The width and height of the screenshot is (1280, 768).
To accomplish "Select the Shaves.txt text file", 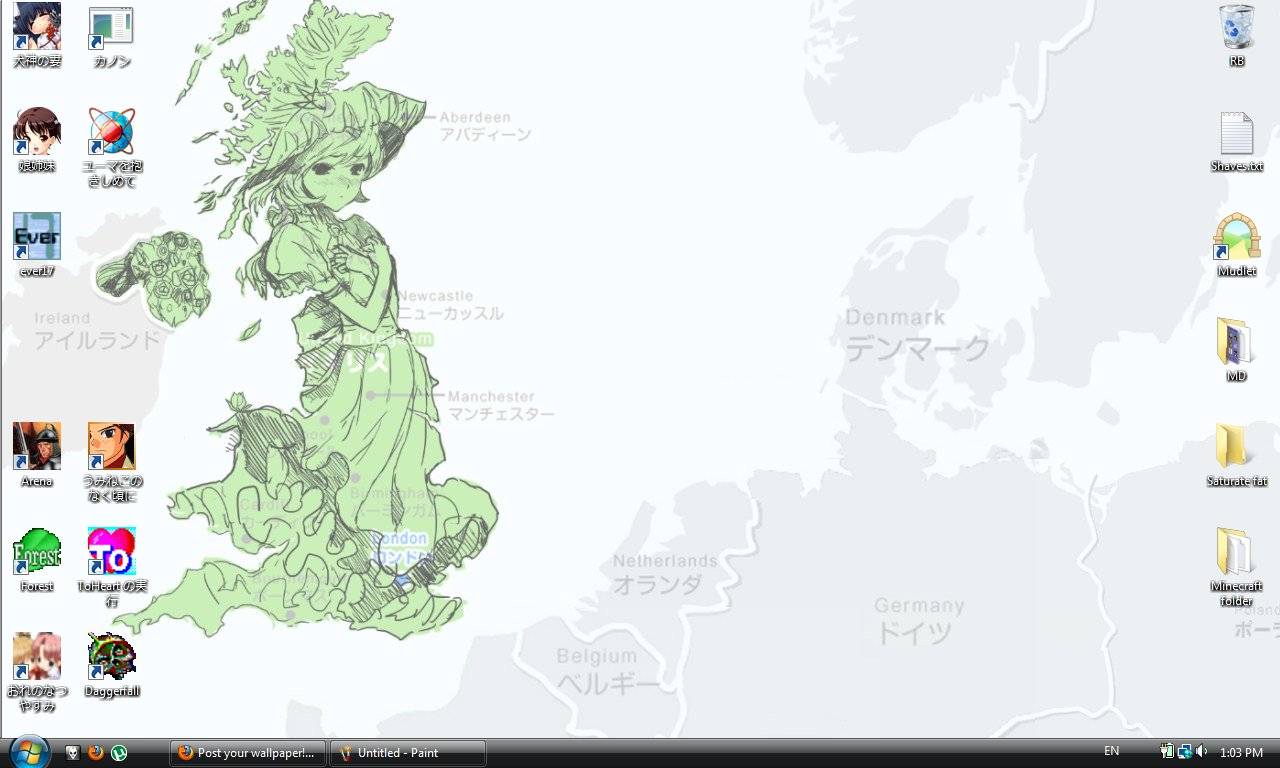I will pyautogui.click(x=1236, y=133).
